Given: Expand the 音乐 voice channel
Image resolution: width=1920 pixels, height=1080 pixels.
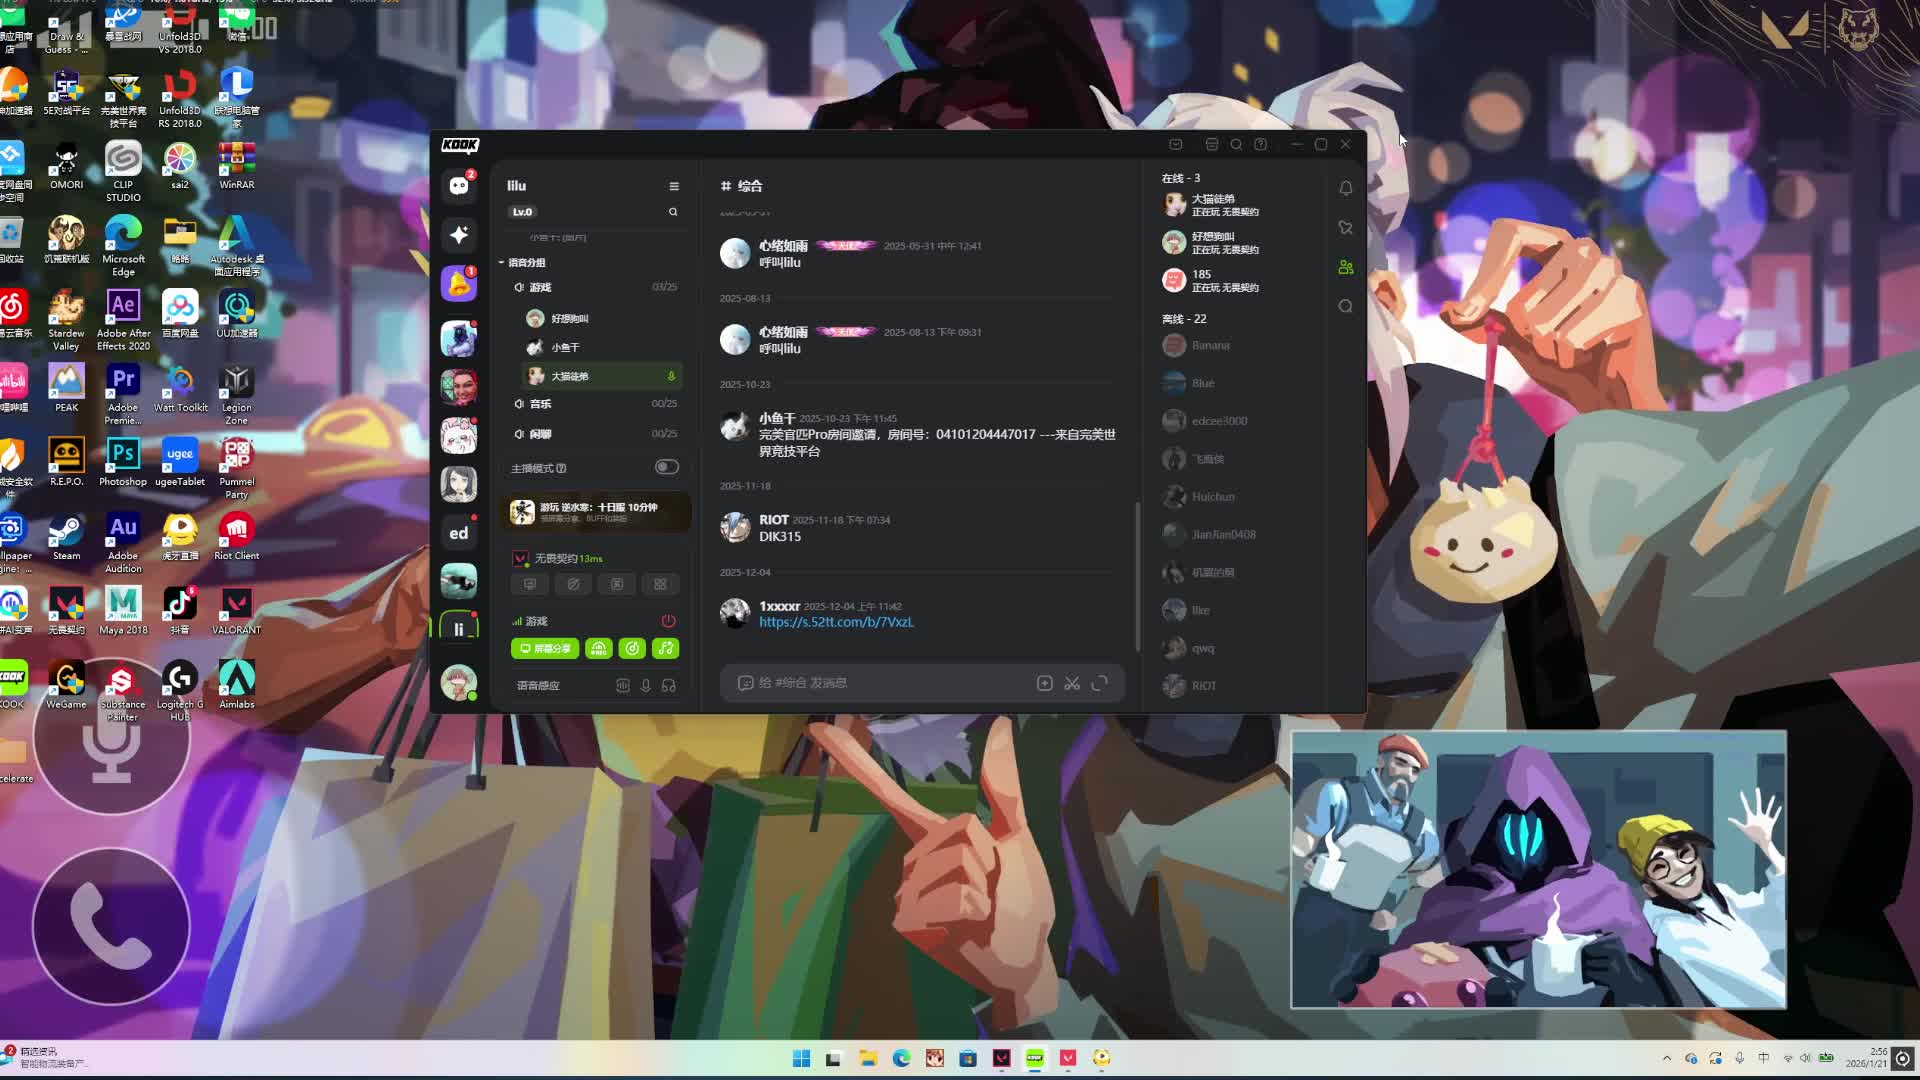Looking at the screenshot, I should [x=541, y=404].
